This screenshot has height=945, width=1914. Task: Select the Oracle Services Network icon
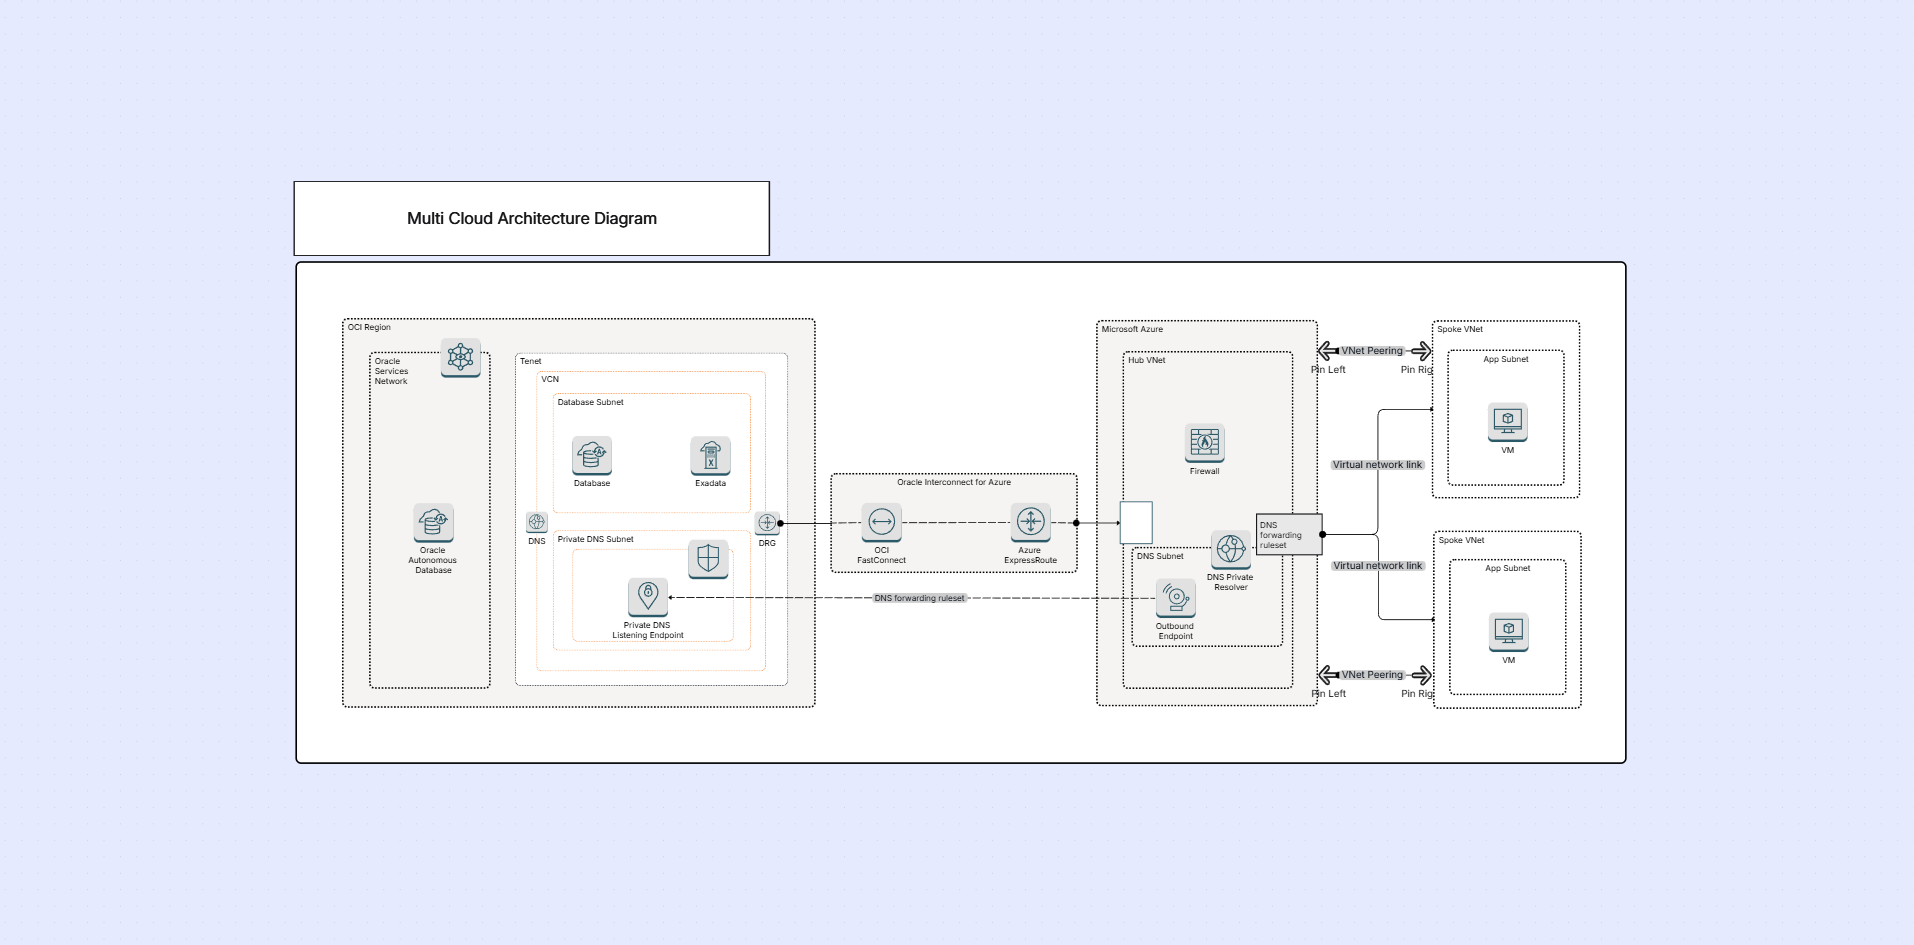[x=460, y=357]
